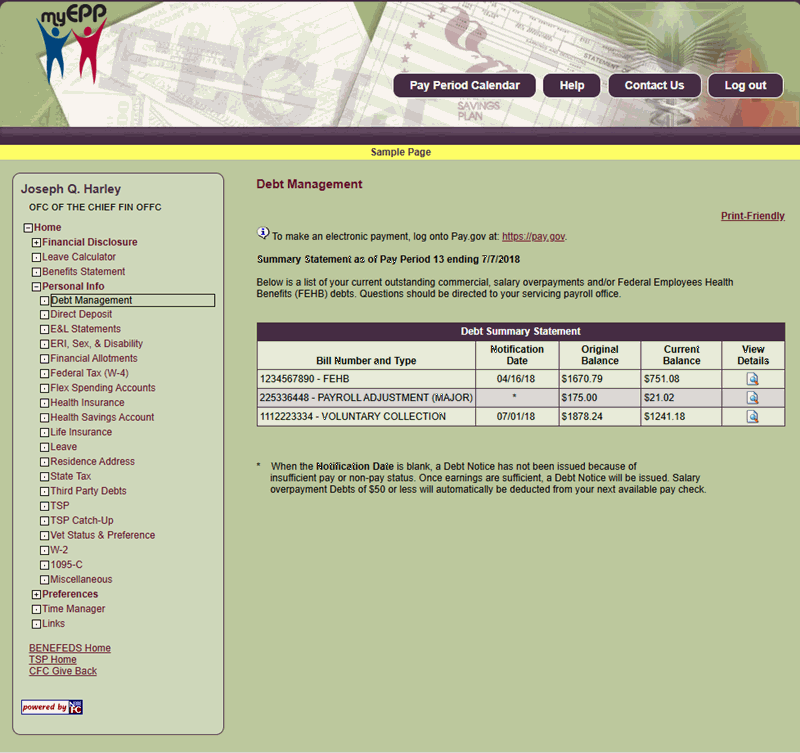The height and width of the screenshot is (753, 800).
Task: Log out of myEPP
Action: [745, 85]
